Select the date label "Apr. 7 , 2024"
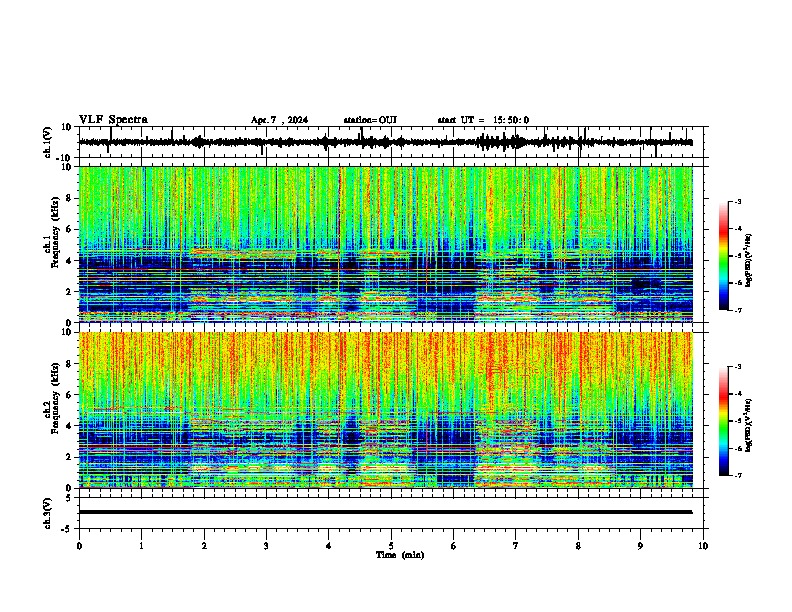The height and width of the screenshot is (612, 792). [279, 120]
